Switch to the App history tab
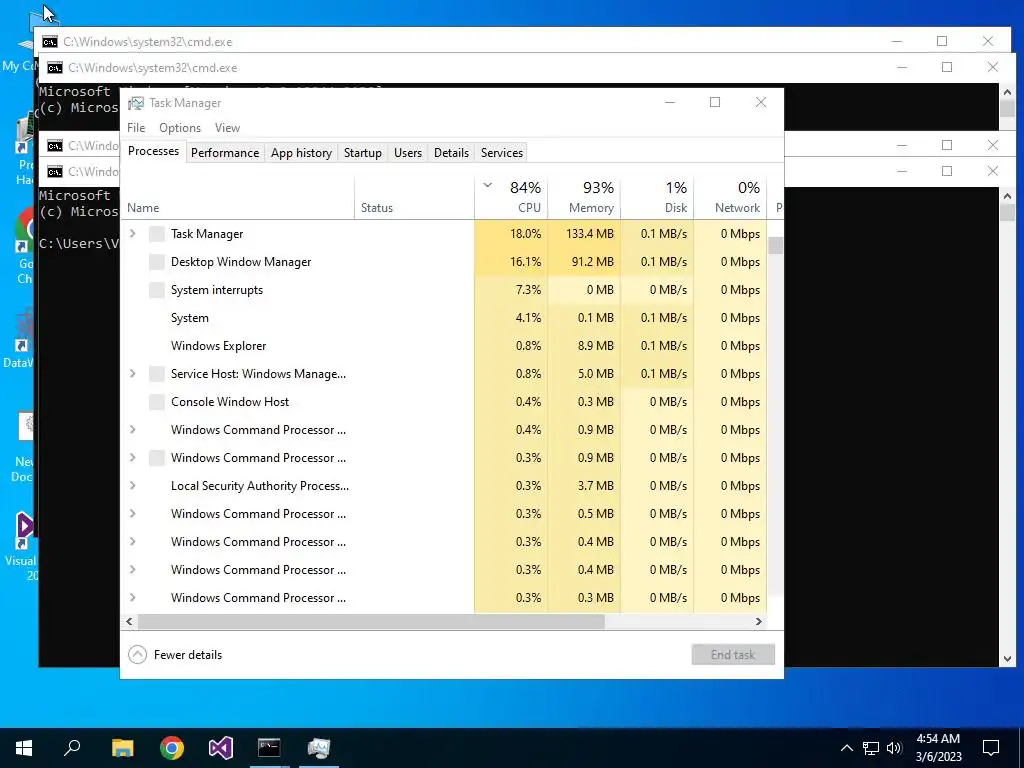Viewport: 1024px width, 768px height. coord(301,153)
